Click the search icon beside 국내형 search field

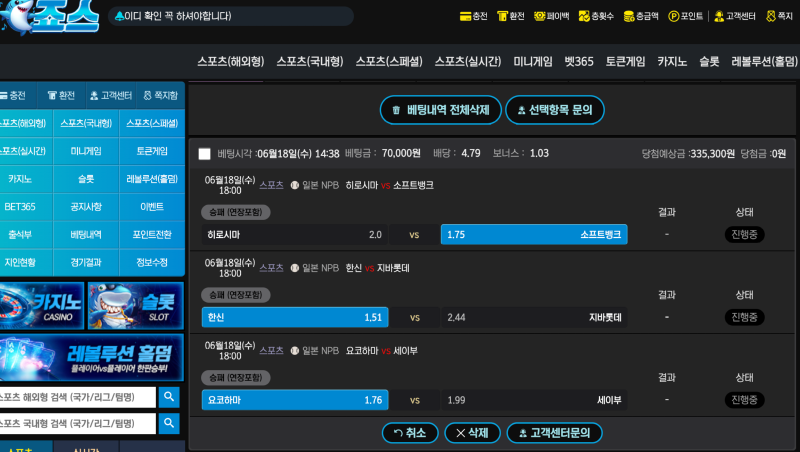[x=169, y=424]
